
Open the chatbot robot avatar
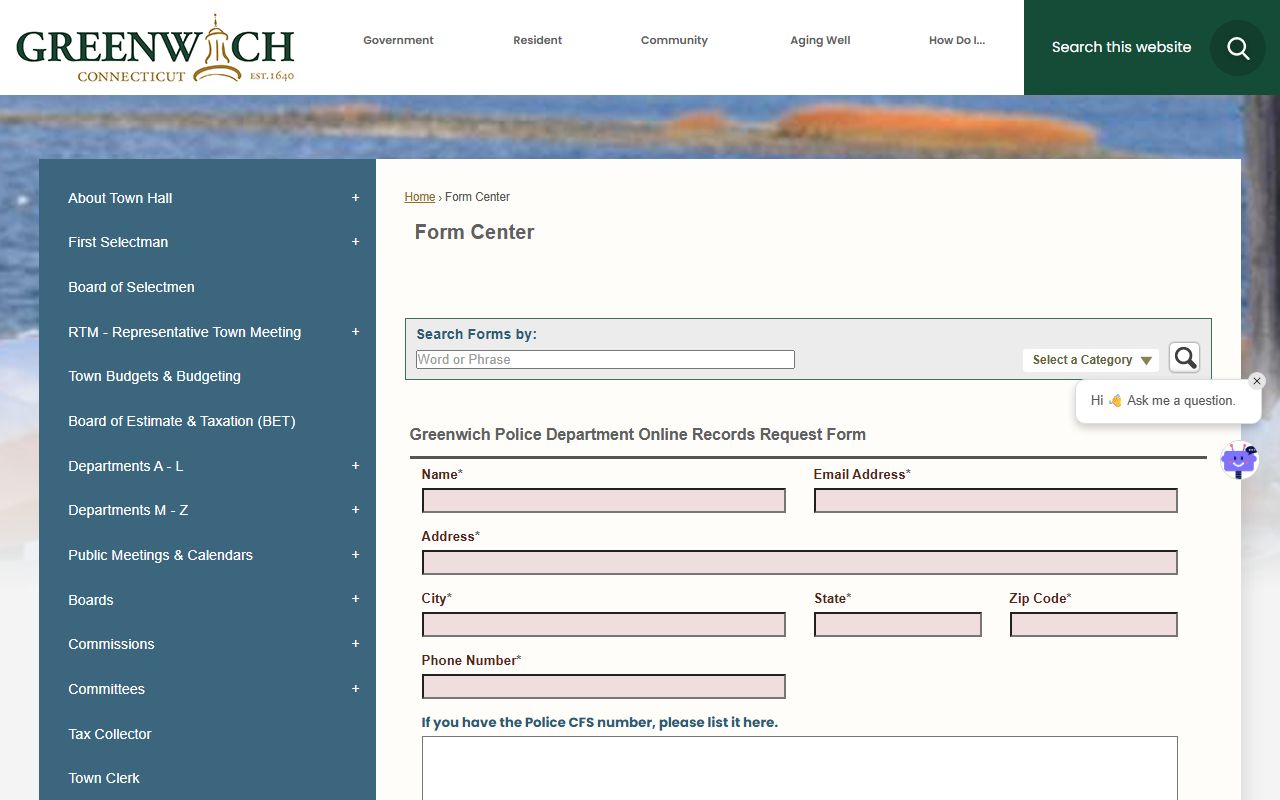[1239, 461]
